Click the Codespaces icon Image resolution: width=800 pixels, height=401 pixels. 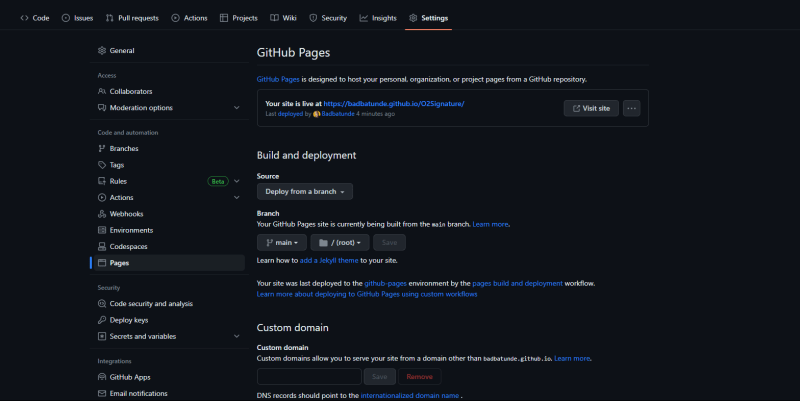pyautogui.click(x=102, y=246)
